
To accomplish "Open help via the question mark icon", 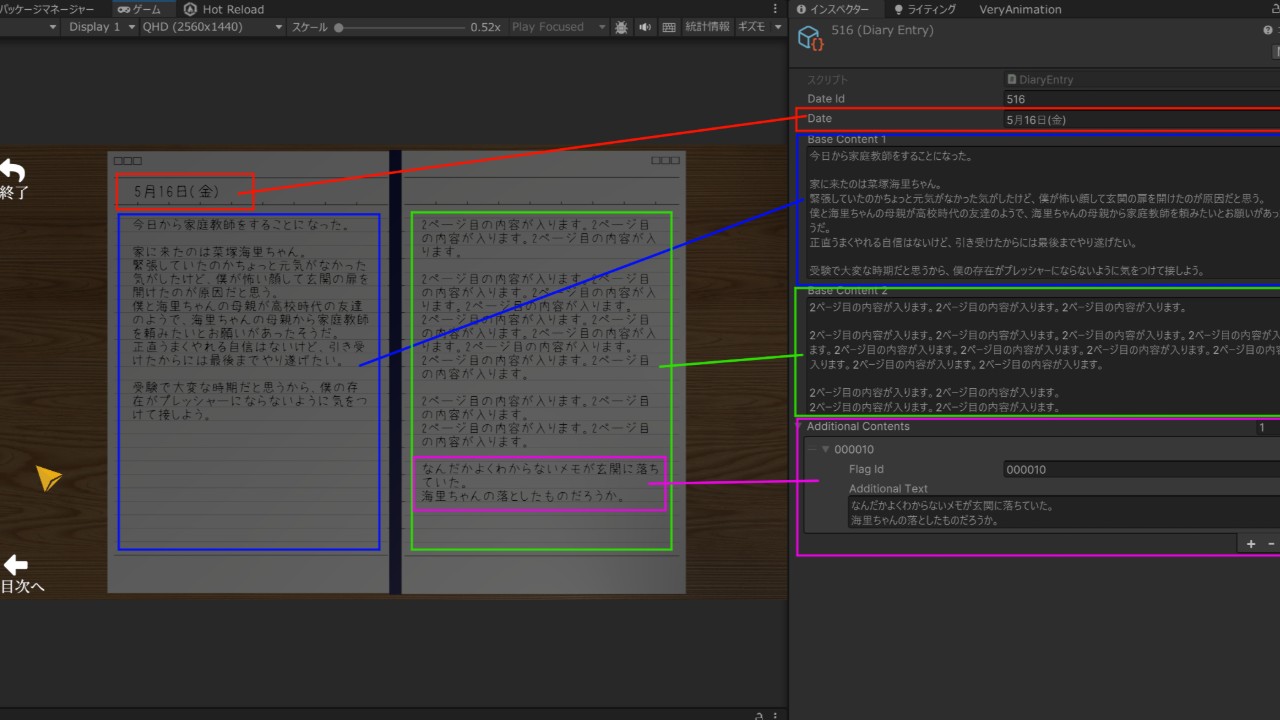I will click(1268, 29).
